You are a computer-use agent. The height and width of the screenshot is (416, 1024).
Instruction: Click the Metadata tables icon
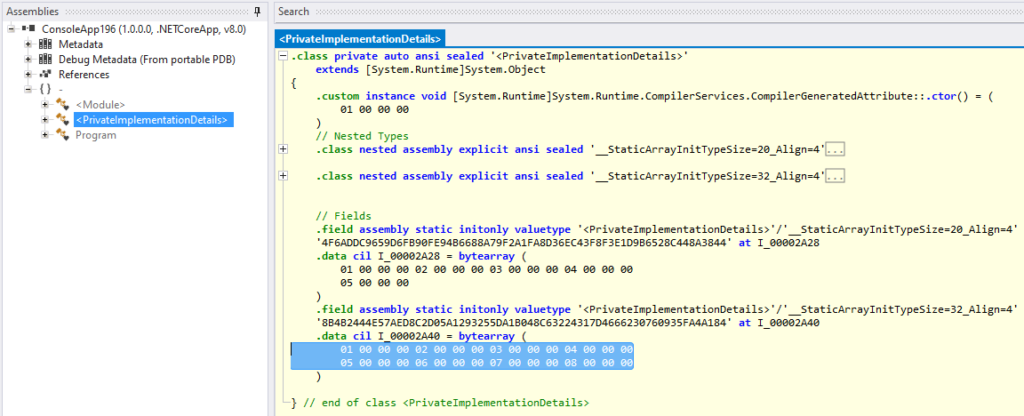[x=45, y=45]
